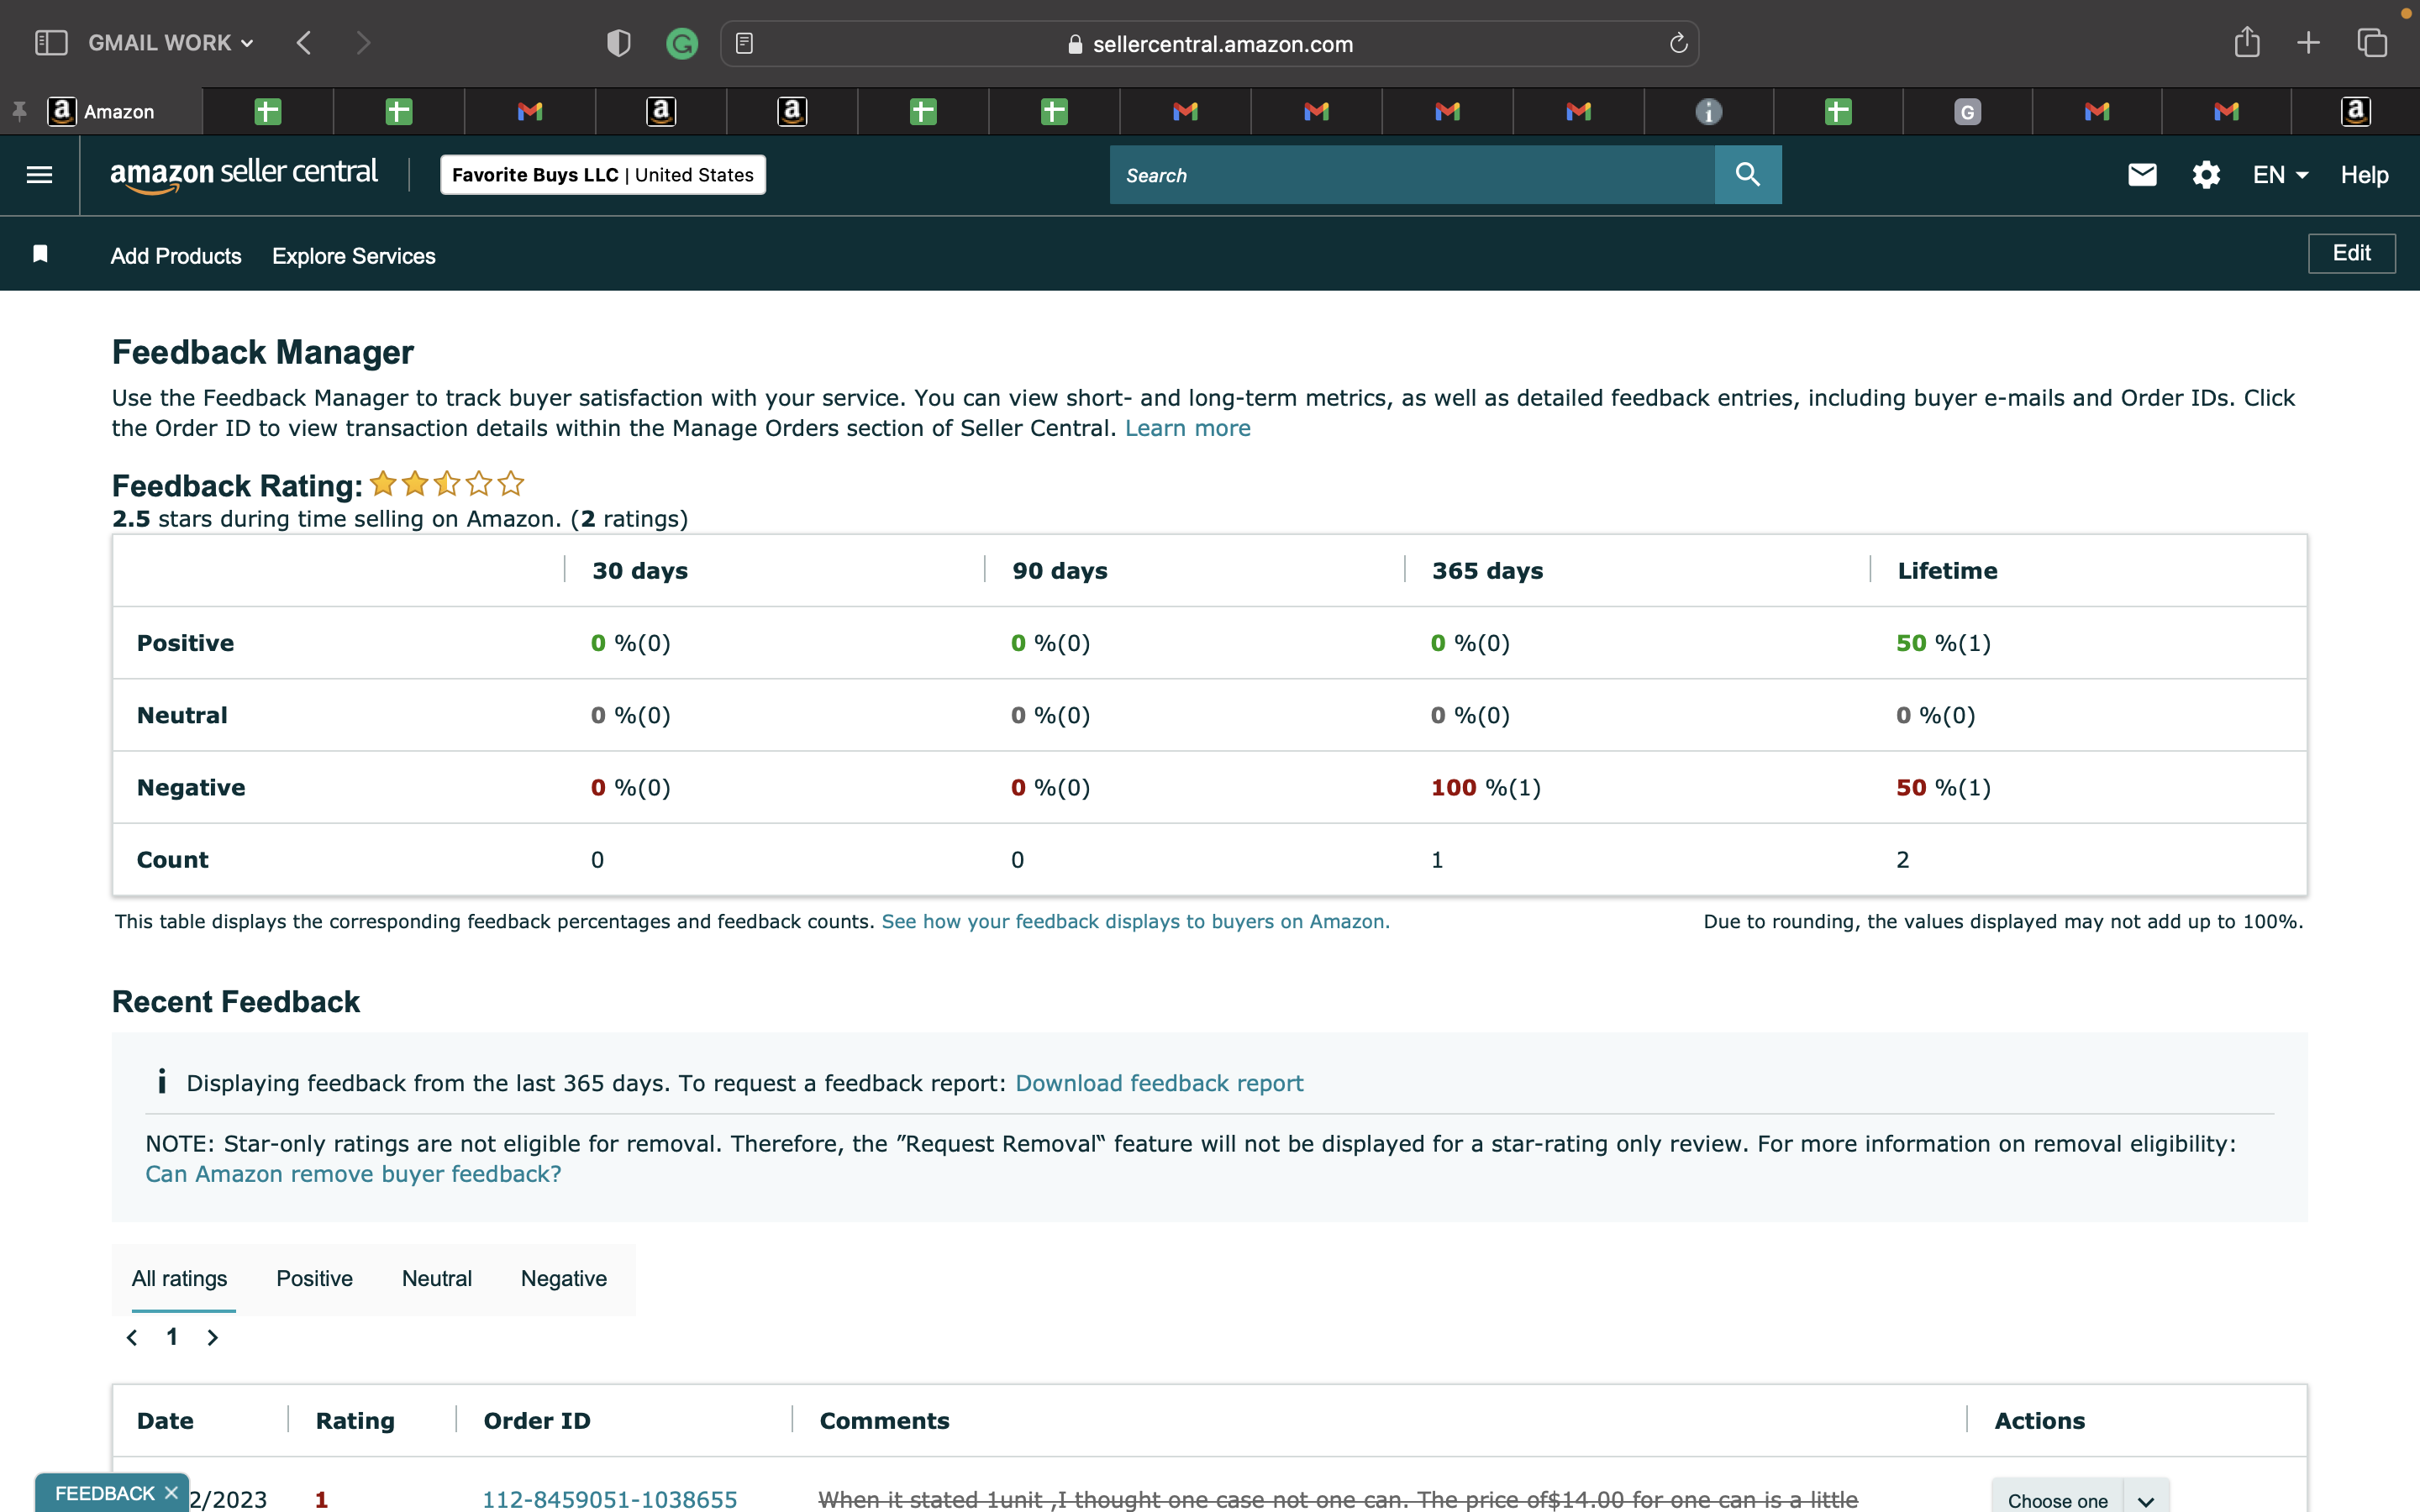
Task: Show Reader view from the address bar icon
Action: (744, 43)
